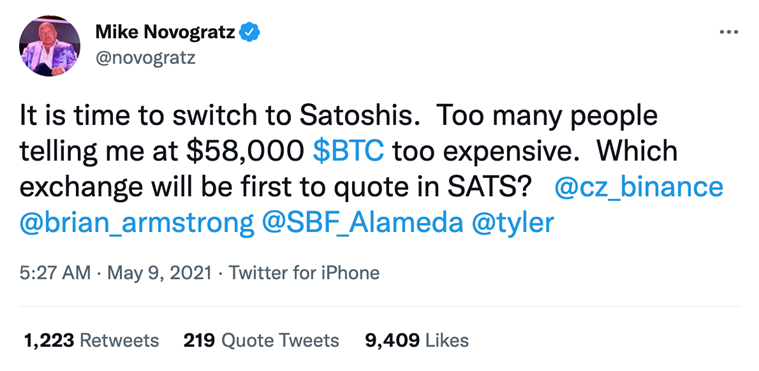Click the $58,000 price in tweet text

250,152
